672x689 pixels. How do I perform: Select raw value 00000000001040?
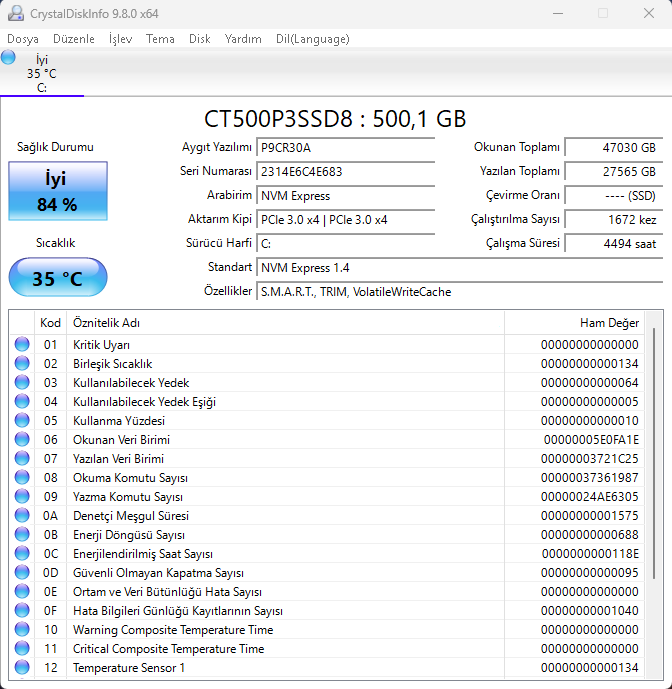point(589,611)
